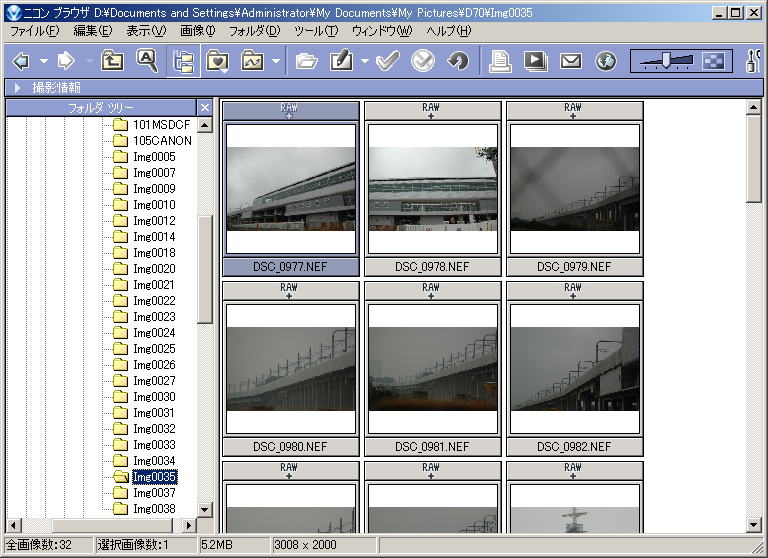Image resolution: width=768 pixels, height=558 pixels.
Task: Click the edit pencil toolbar icon
Action: point(341,61)
